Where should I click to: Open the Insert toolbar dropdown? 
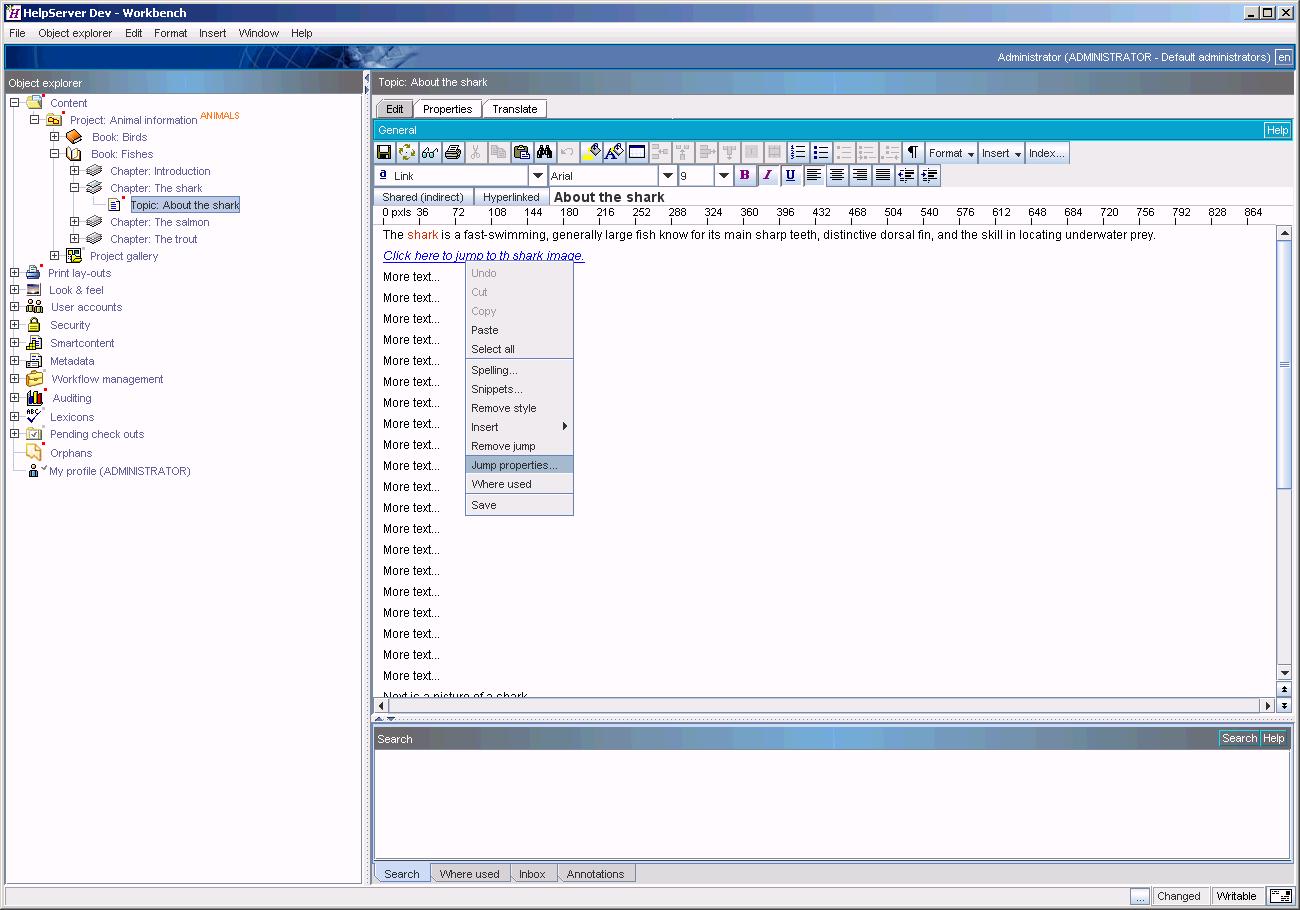click(1002, 153)
